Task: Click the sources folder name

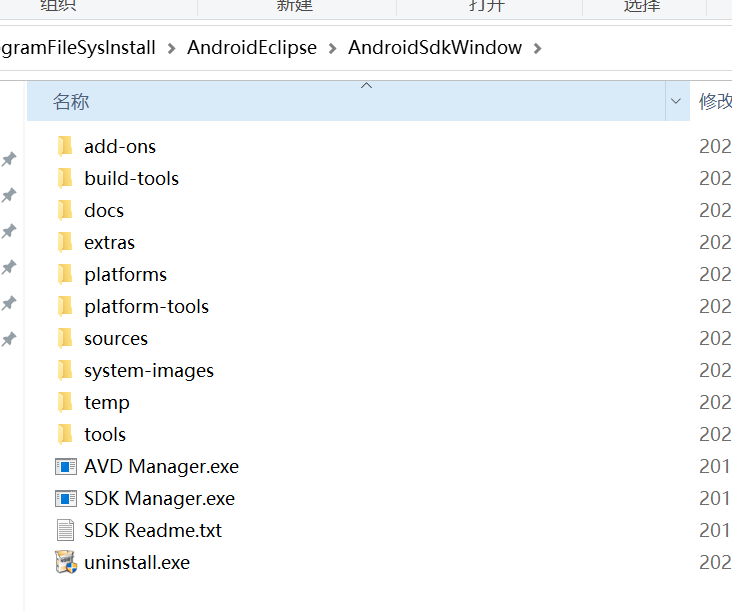Action: coord(116,339)
